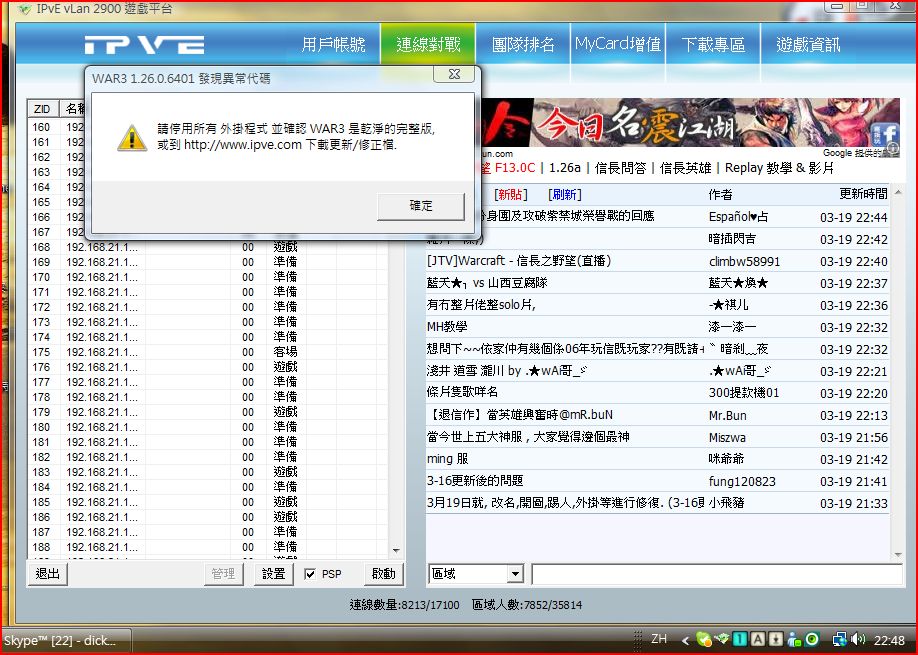Click the down arrow of user list scrollbar
Image resolution: width=918 pixels, height=655 pixels.
click(396, 551)
